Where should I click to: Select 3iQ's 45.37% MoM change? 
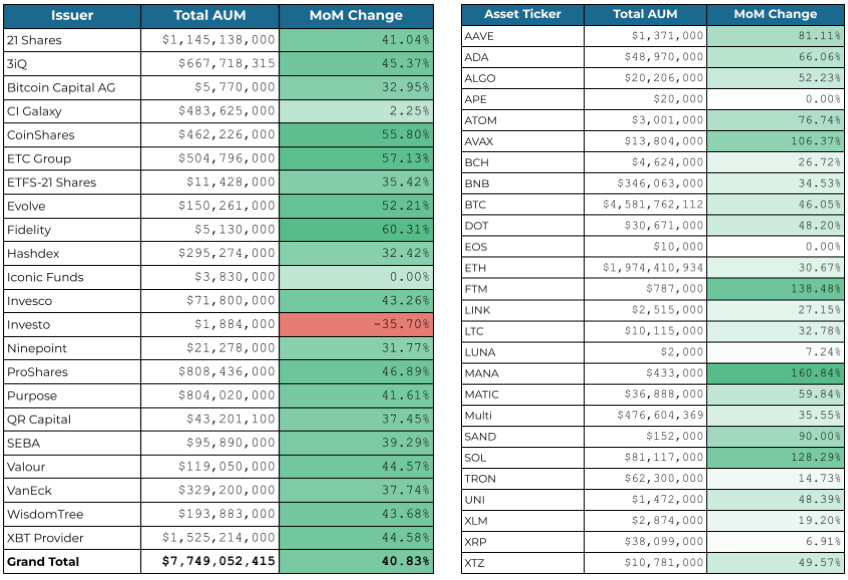click(x=356, y=64)
